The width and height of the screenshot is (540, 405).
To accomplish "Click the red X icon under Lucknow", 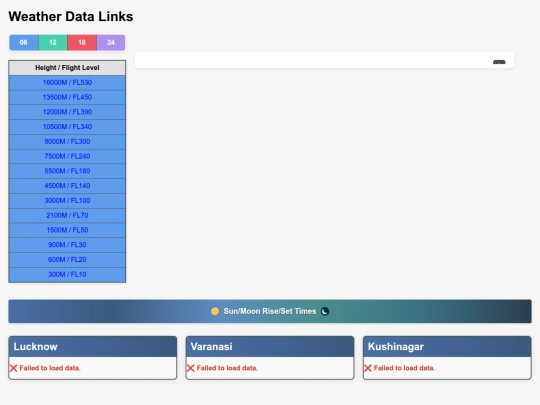I will (13, 368).
